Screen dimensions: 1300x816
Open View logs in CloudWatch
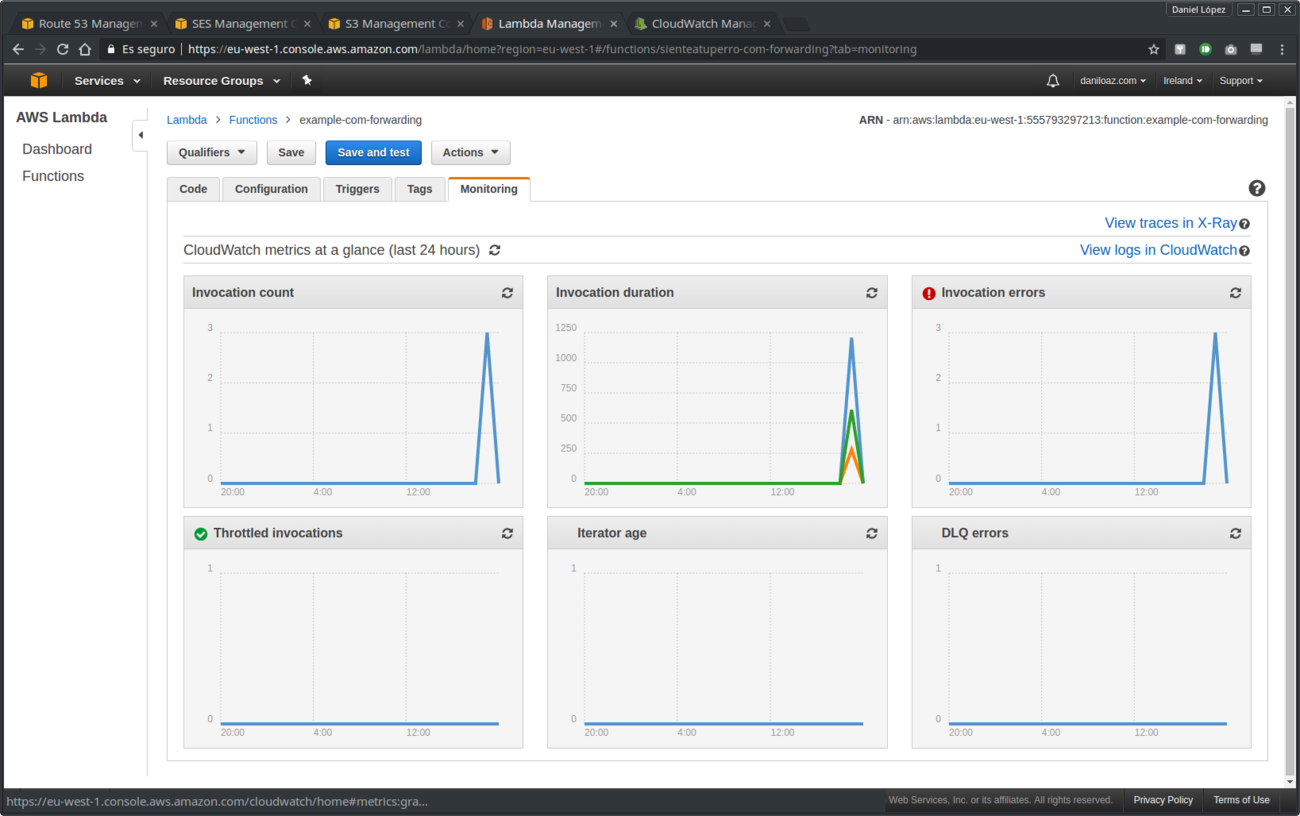[x=1156, y=250]
